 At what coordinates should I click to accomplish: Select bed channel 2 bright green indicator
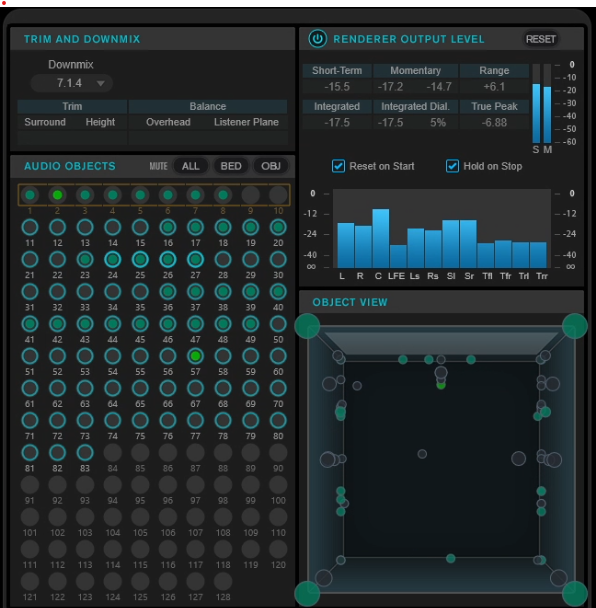coord(57,195)
